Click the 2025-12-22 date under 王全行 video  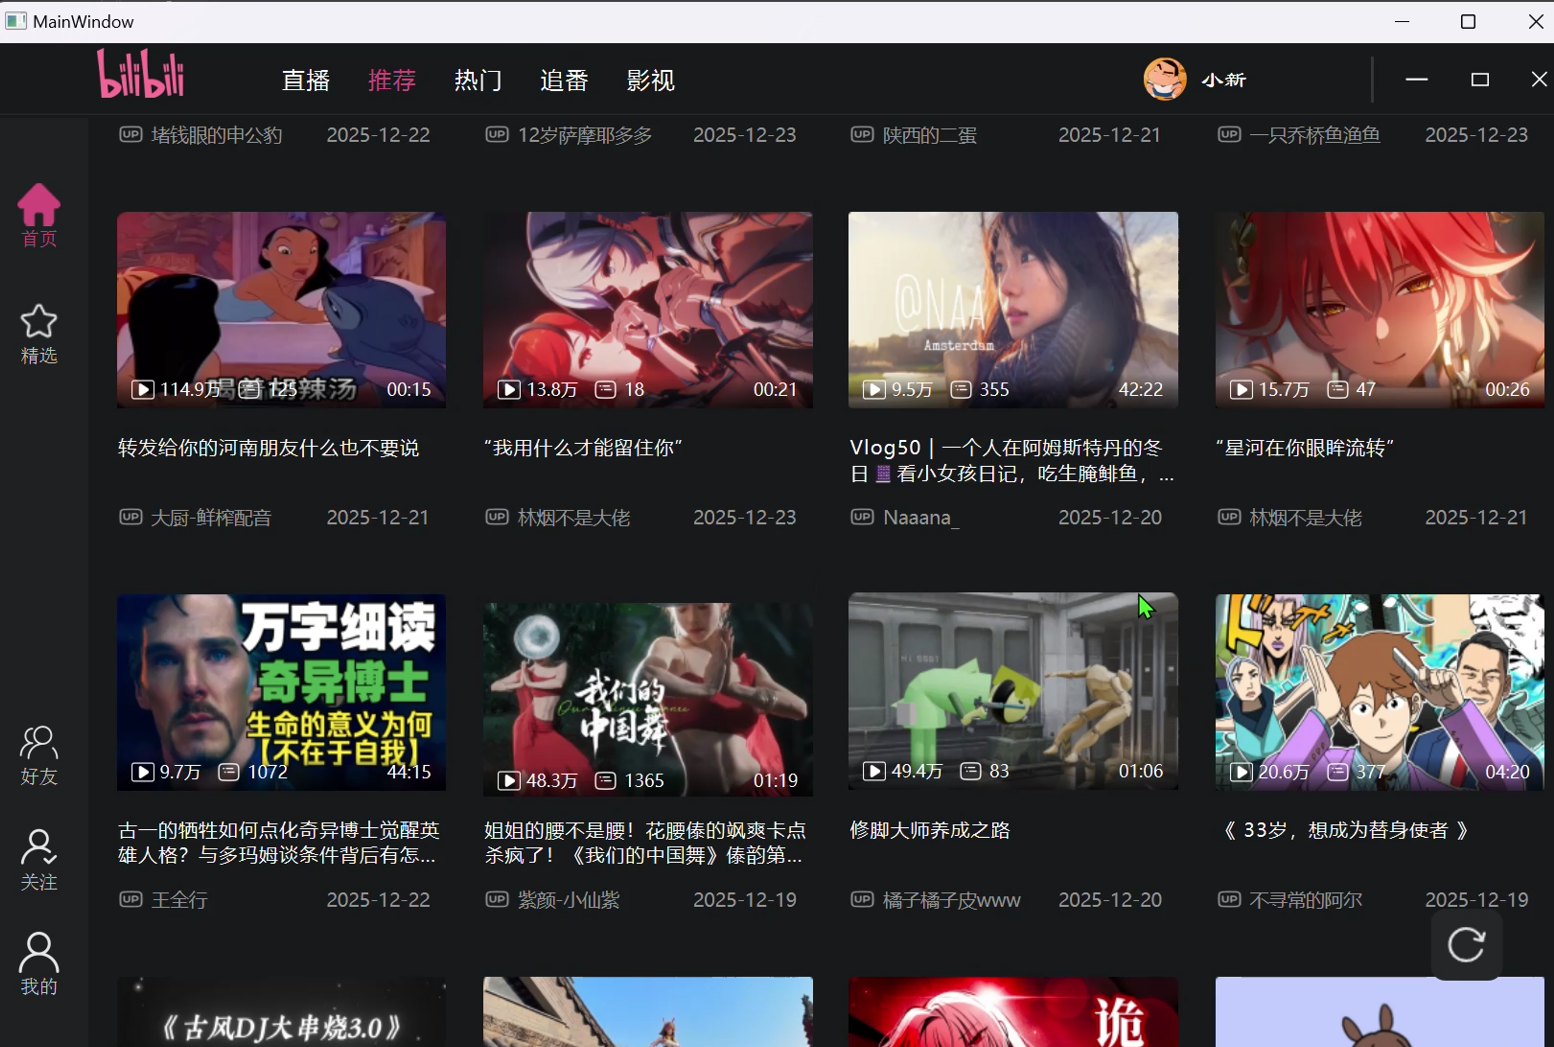click(x=378, y=900)
